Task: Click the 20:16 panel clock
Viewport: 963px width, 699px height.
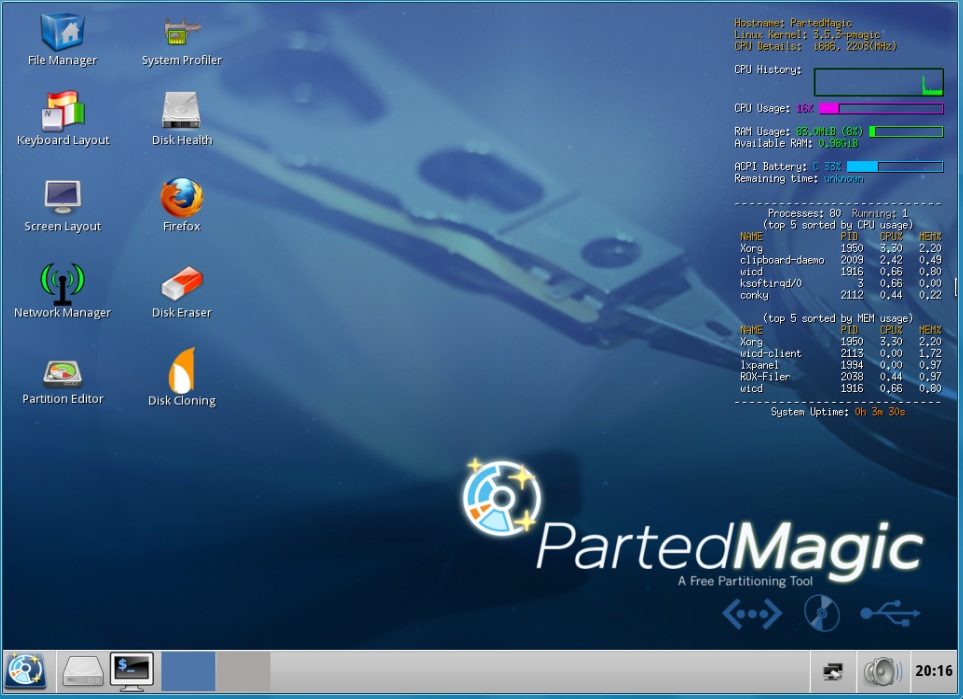Action: coord(934,671)
